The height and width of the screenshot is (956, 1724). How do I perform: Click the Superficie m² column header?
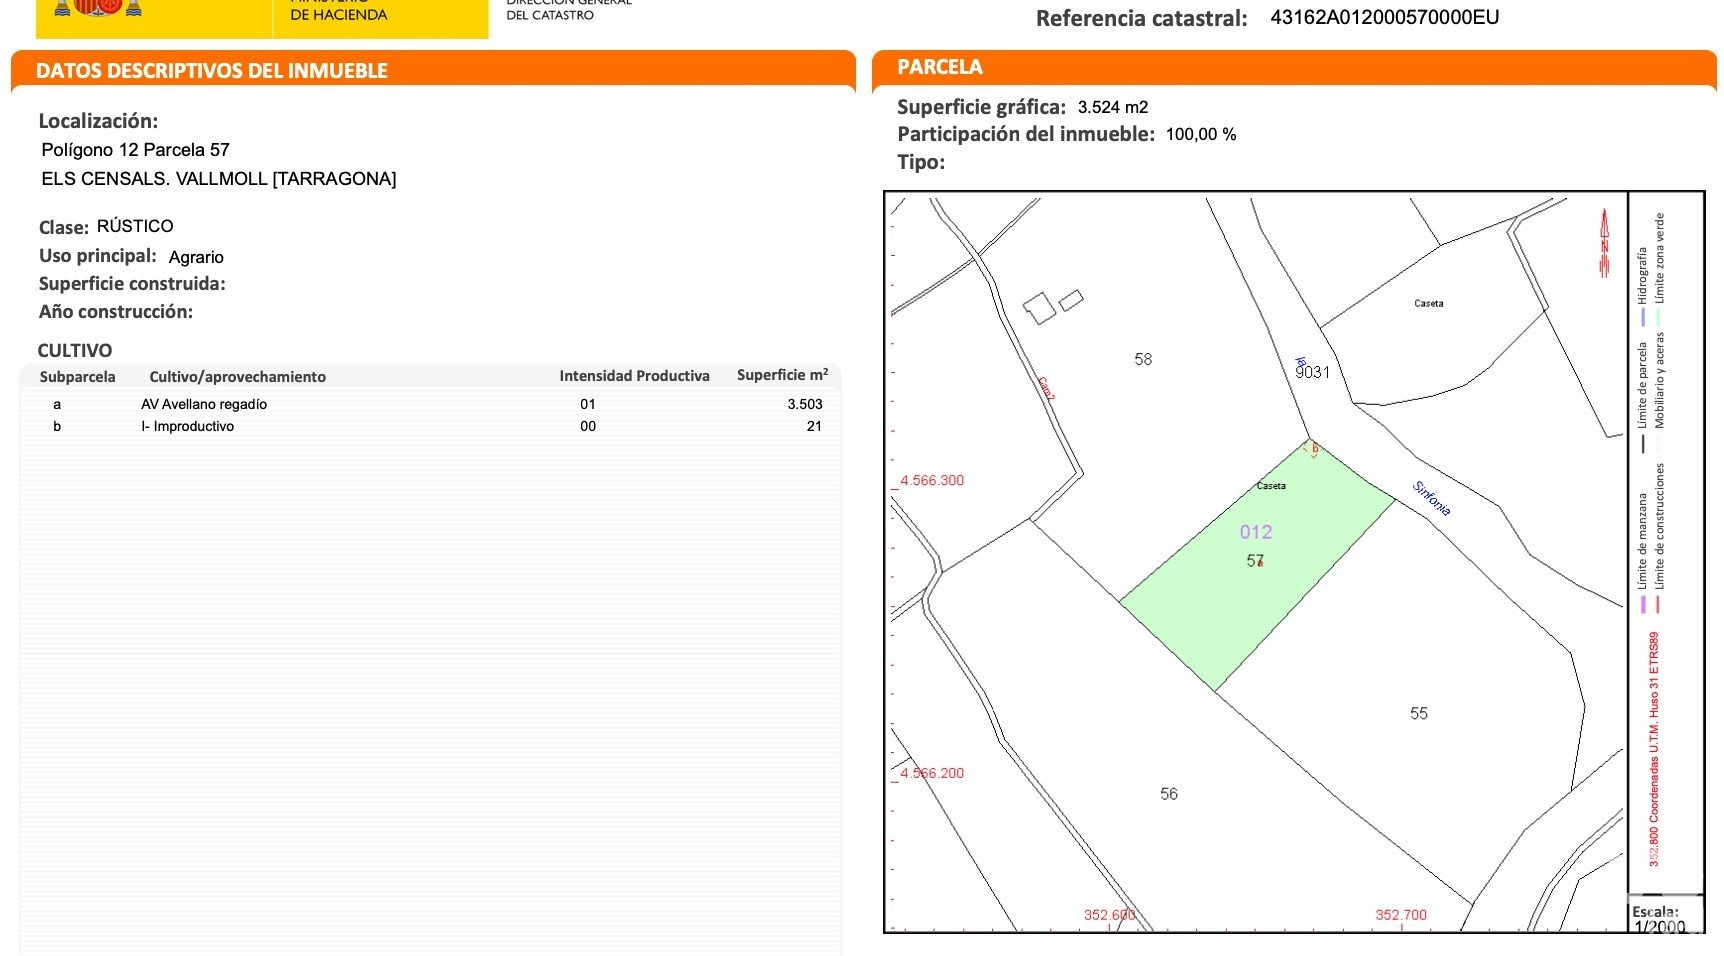click(782, 375)
